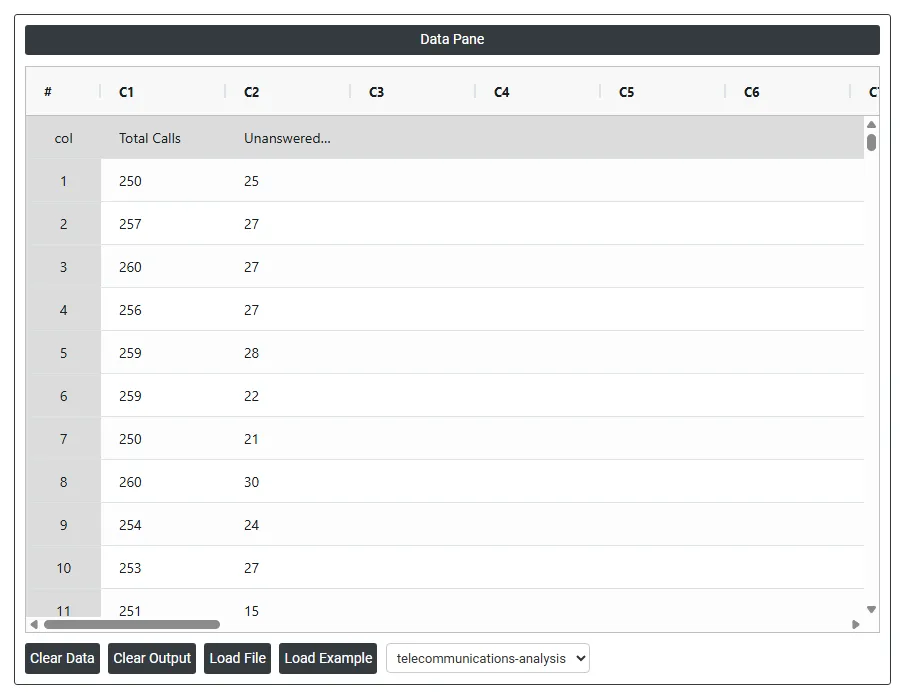Click the cell 24 in row 9
The image size is (901, 699).
pyautogui.click(x=288, y=525)
